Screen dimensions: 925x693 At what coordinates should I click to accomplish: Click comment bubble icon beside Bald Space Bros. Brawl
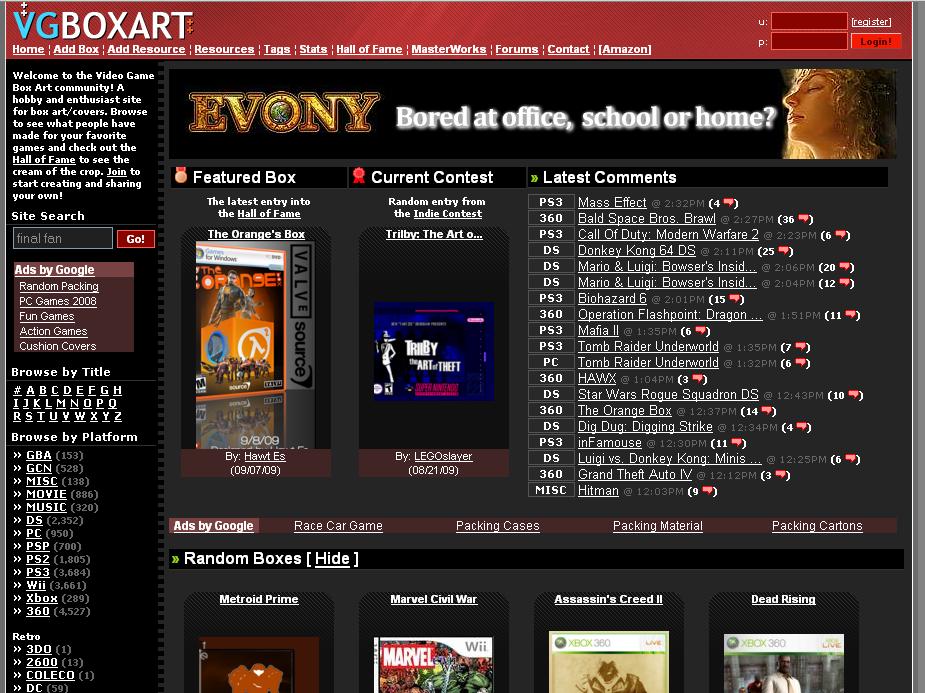tap(805, 219)
